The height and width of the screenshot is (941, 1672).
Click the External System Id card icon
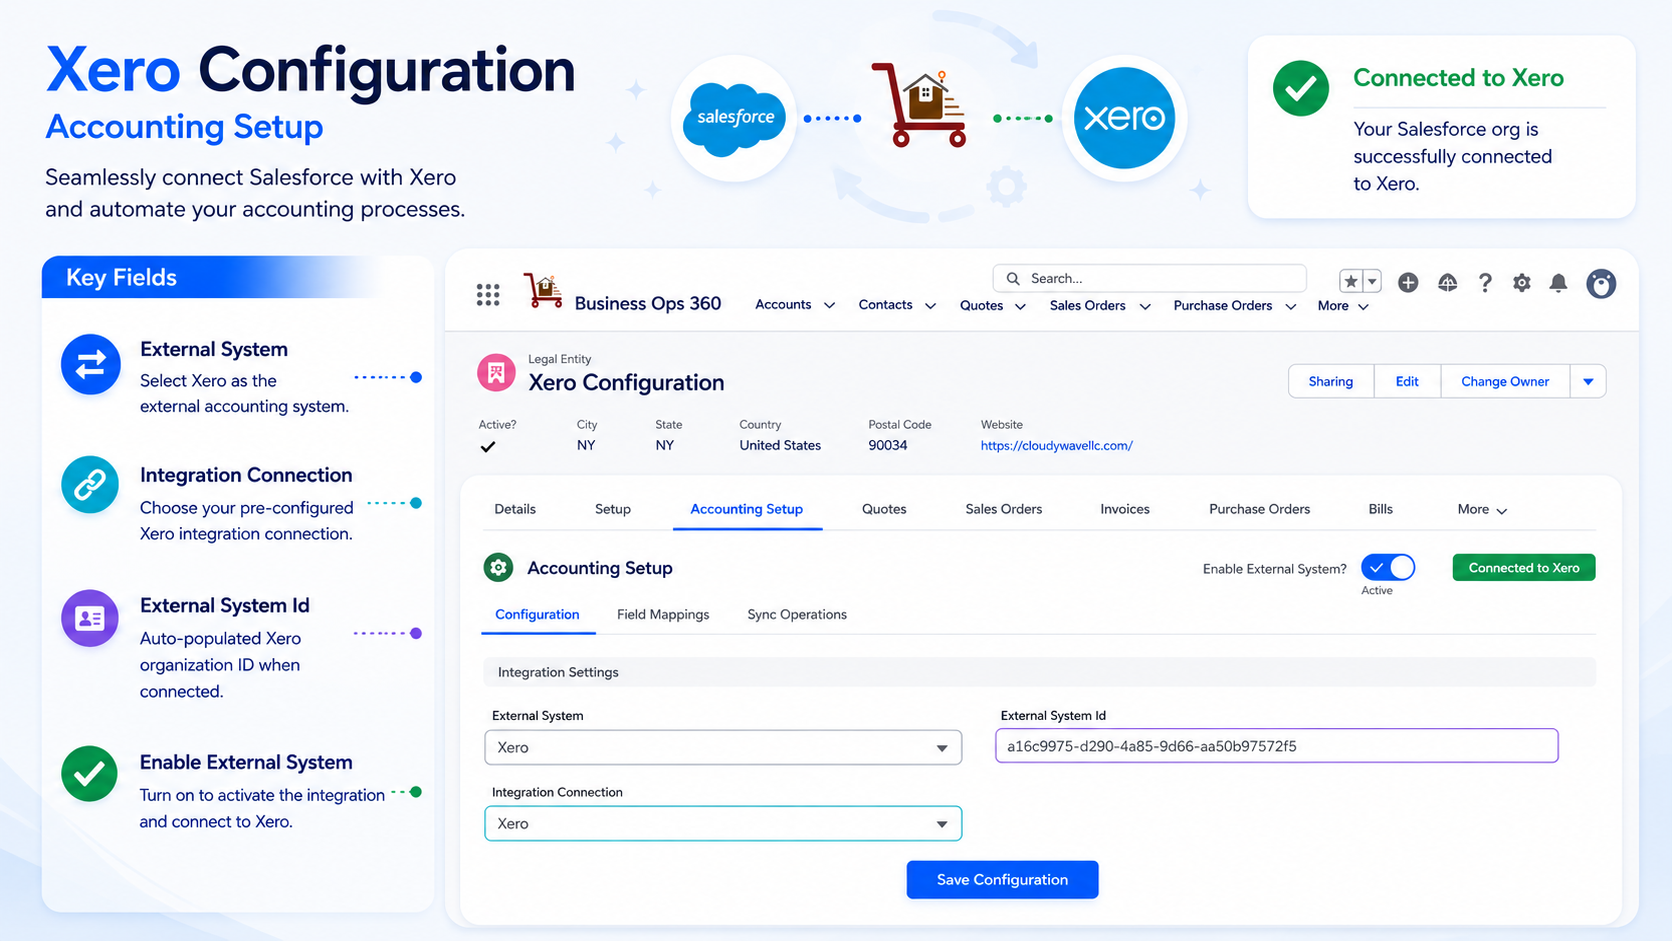(90, 618)
